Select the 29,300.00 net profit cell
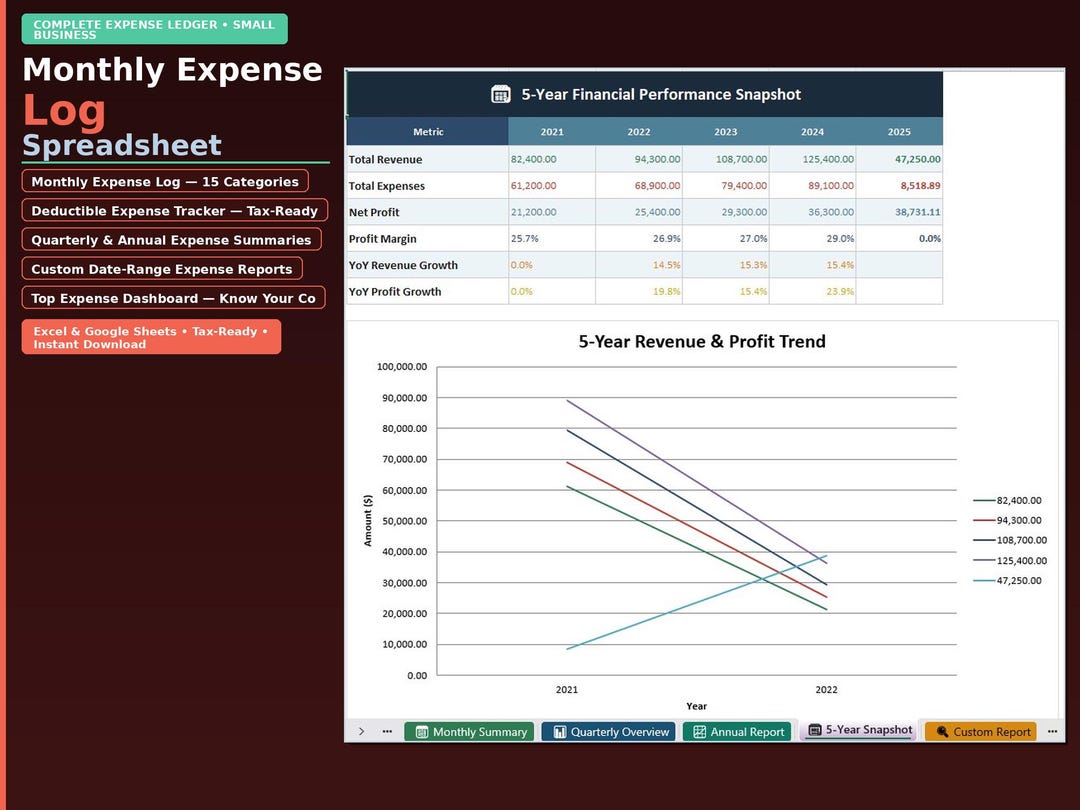 (725, 212)
